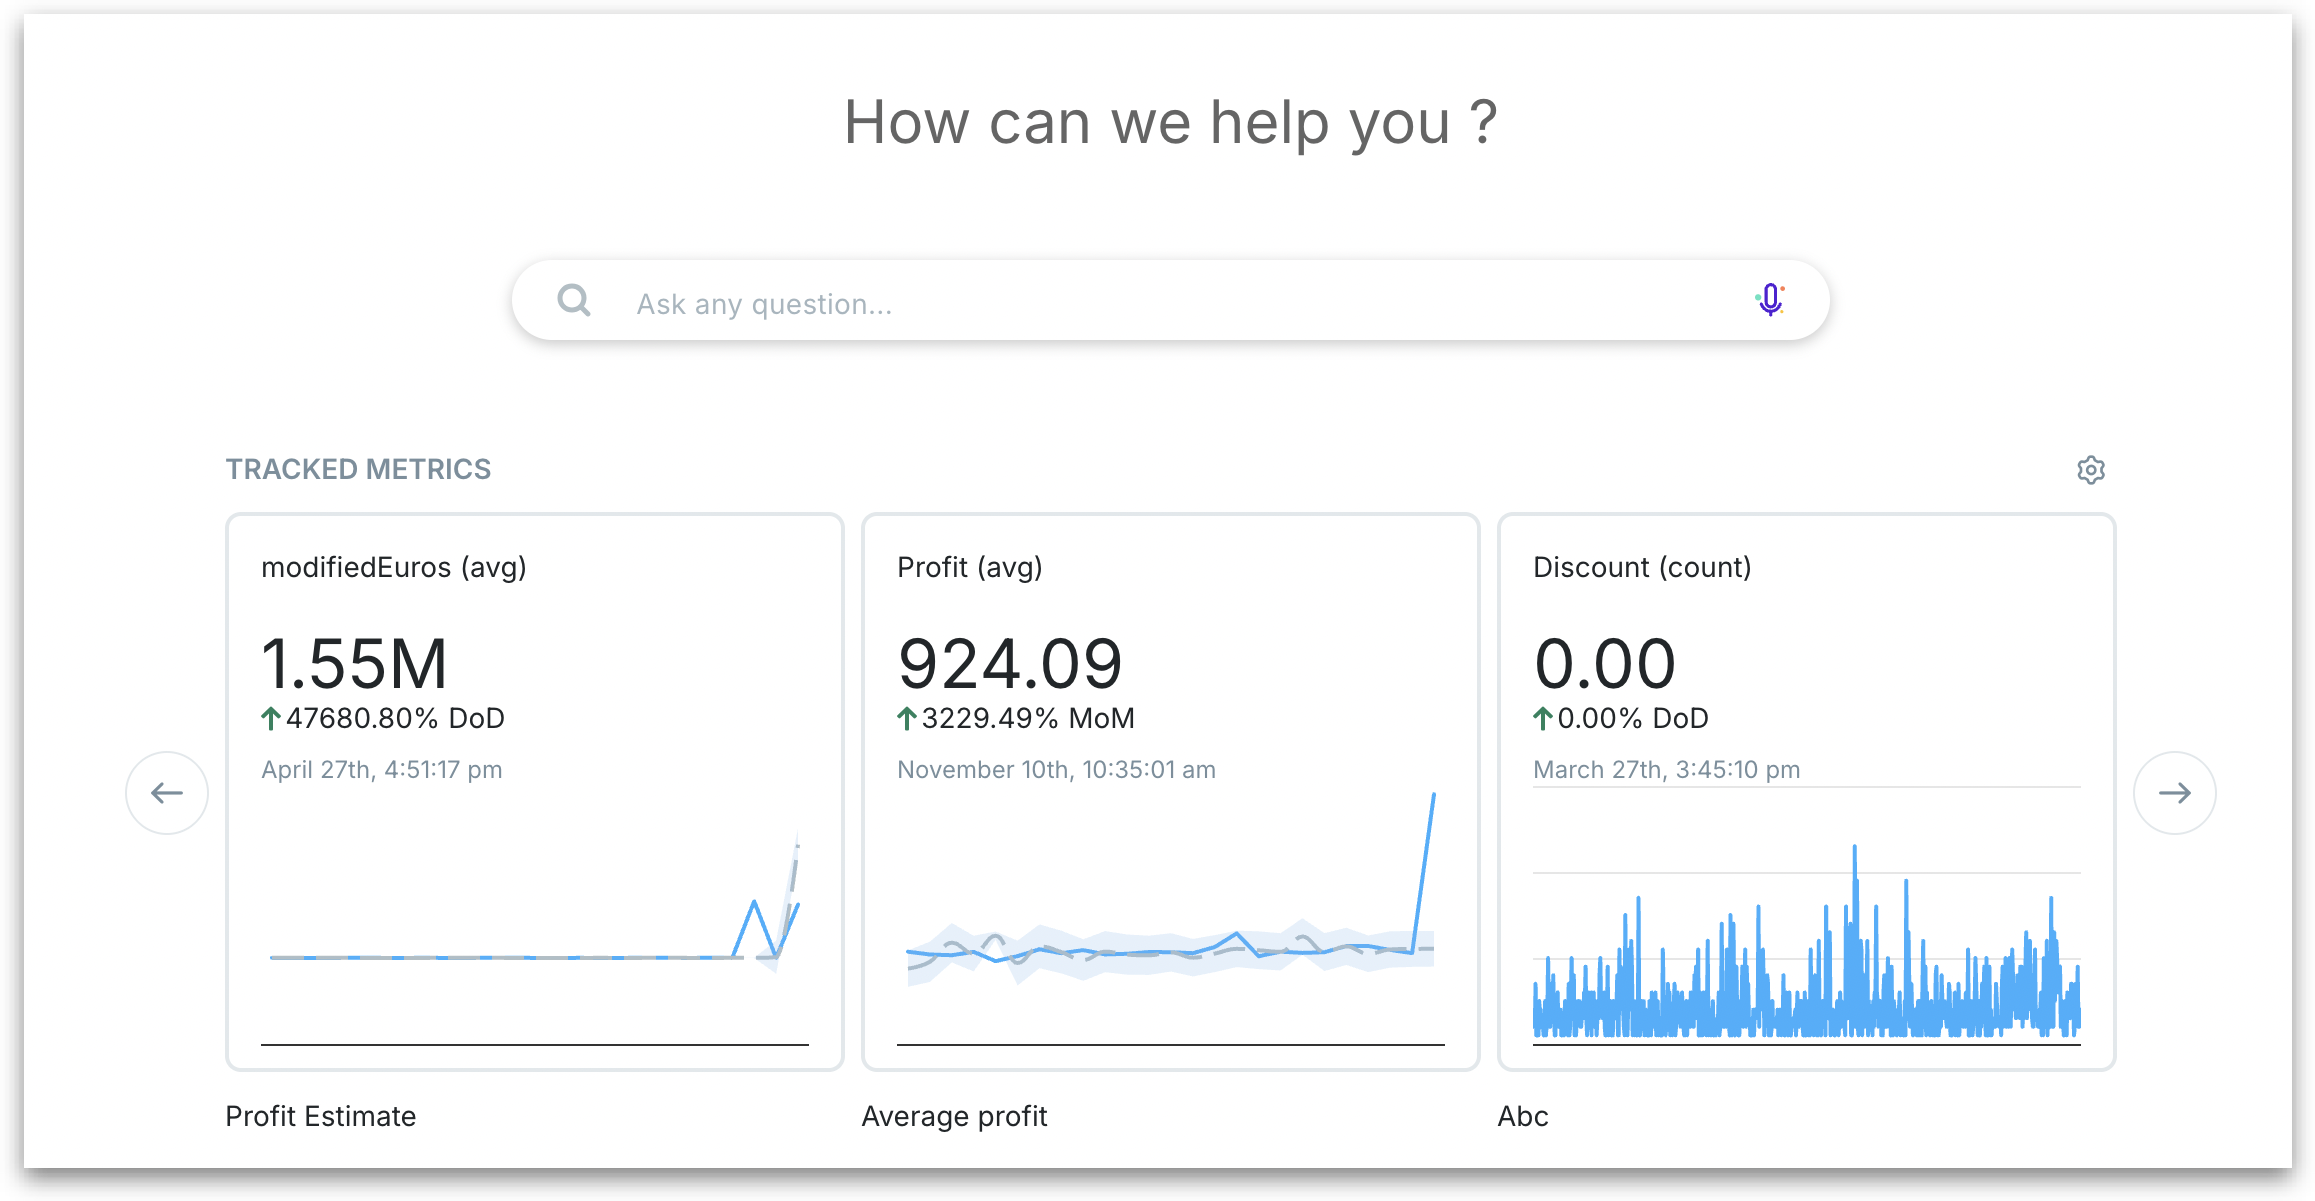Go to previous metrics with left arrow

click(x=167, y=793)
